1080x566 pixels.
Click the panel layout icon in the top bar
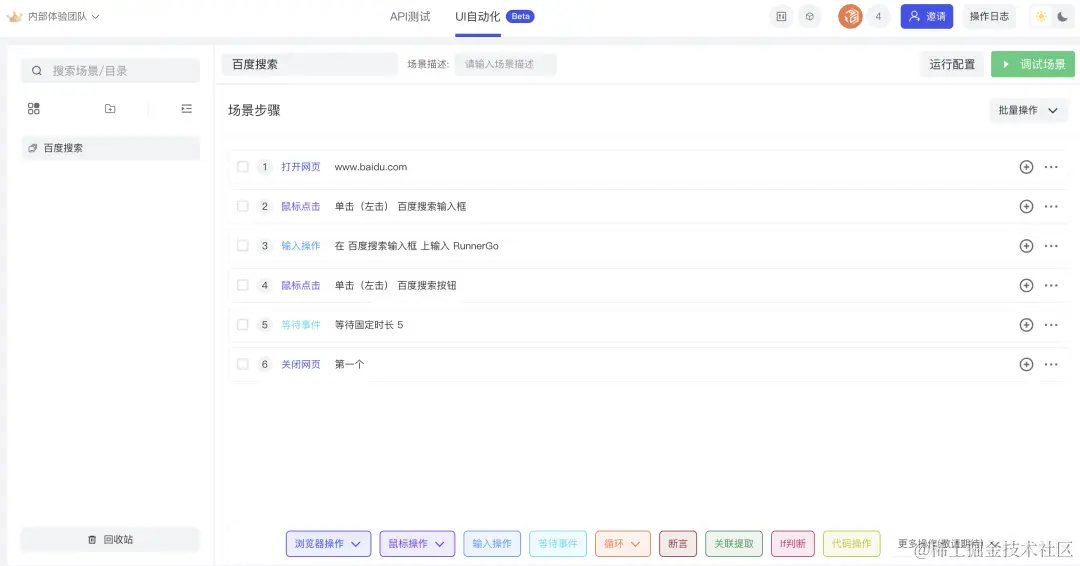click(781, 17)
